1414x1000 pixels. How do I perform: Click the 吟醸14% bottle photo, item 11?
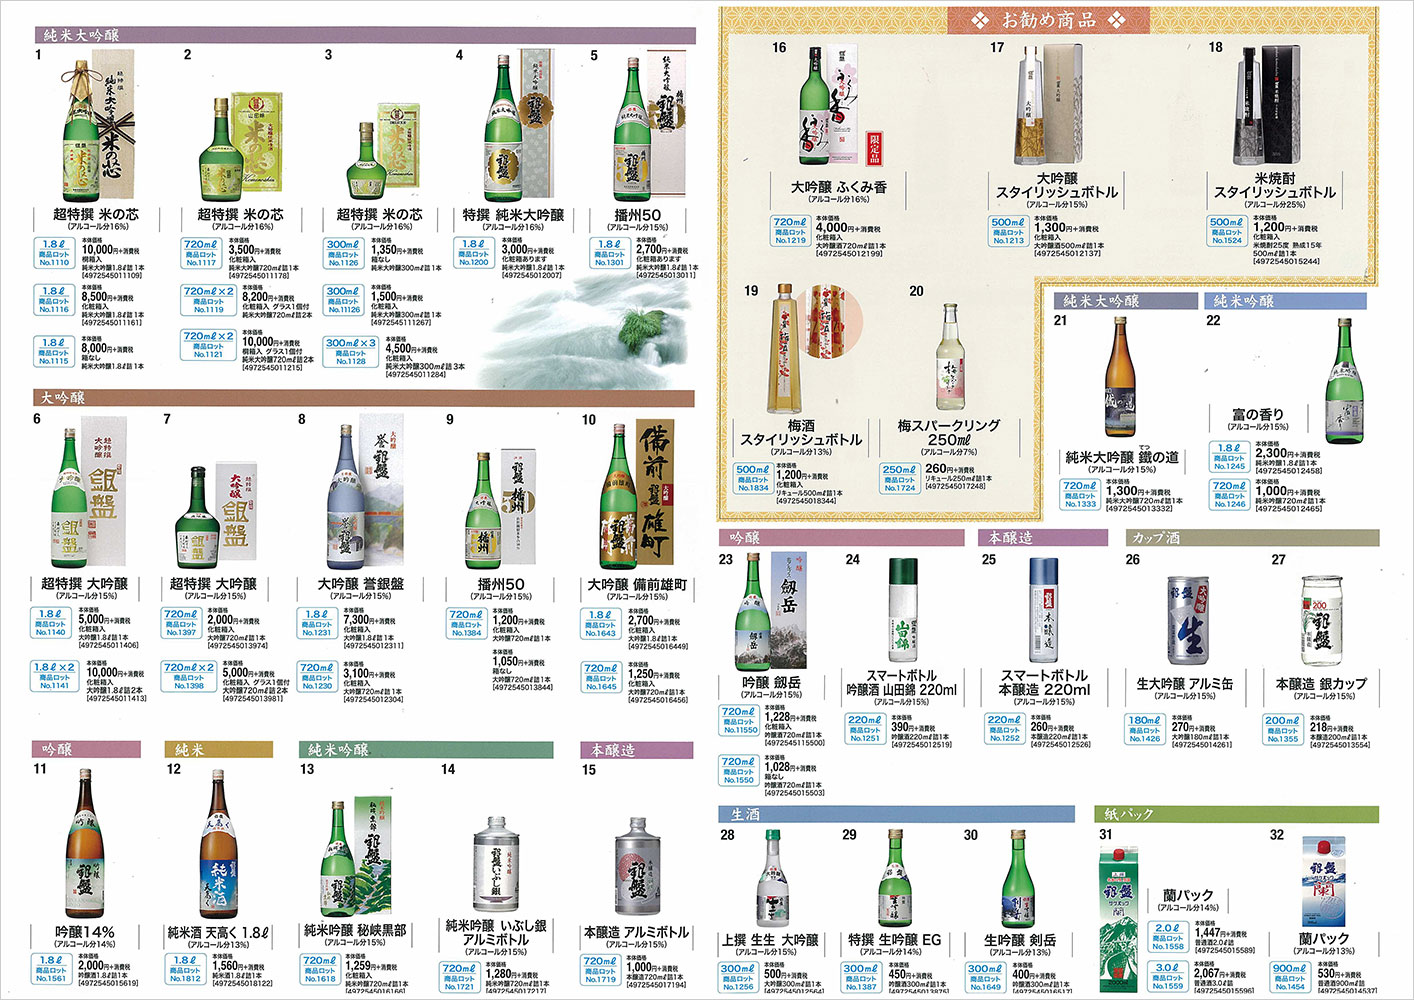(84, 843)
